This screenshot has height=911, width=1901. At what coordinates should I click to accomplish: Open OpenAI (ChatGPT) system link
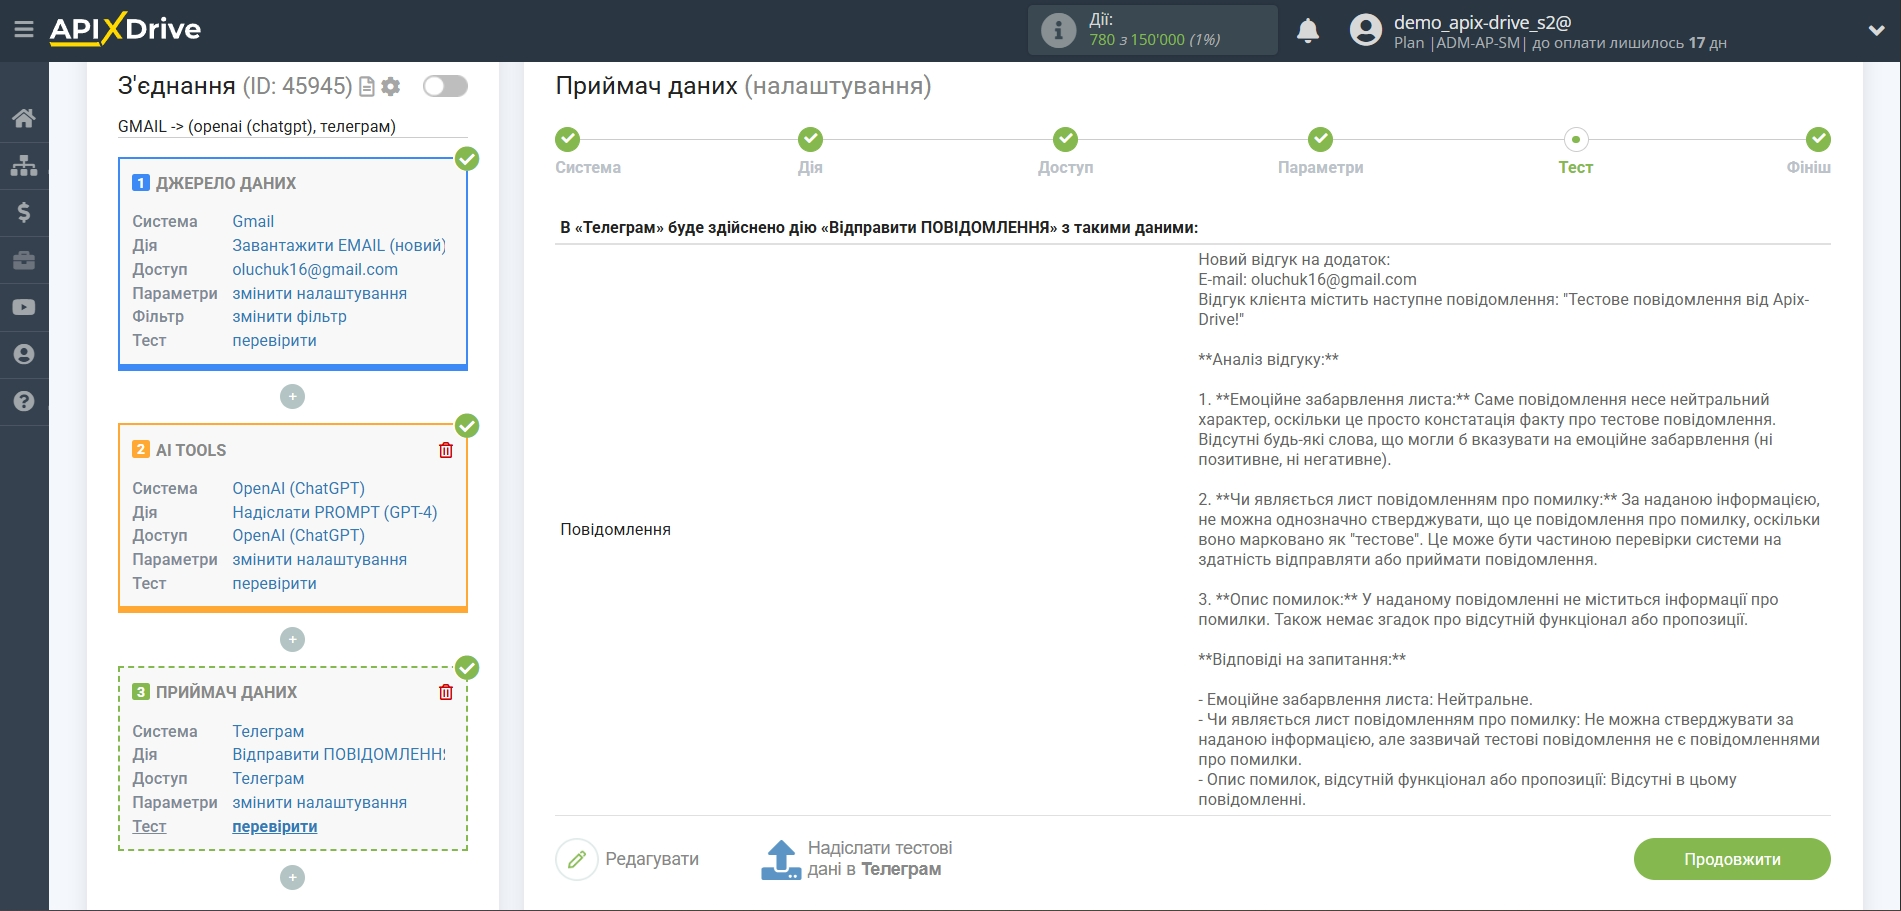[x=299, y=489]
